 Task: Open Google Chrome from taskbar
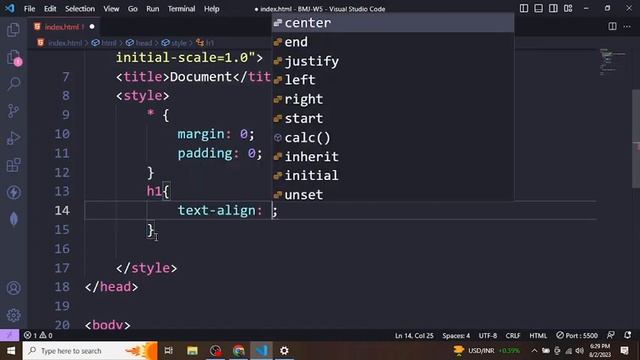coord(239,351)
